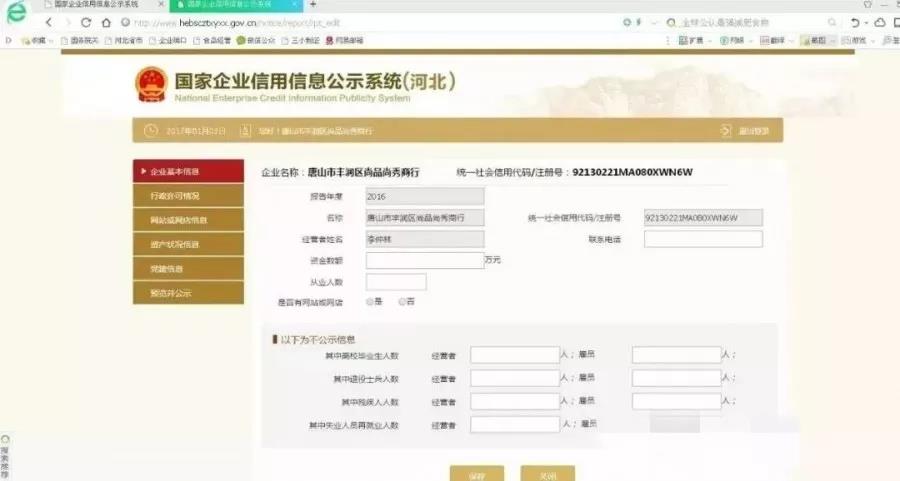
Task: Click the 360 browser logo
Action: 16,13
